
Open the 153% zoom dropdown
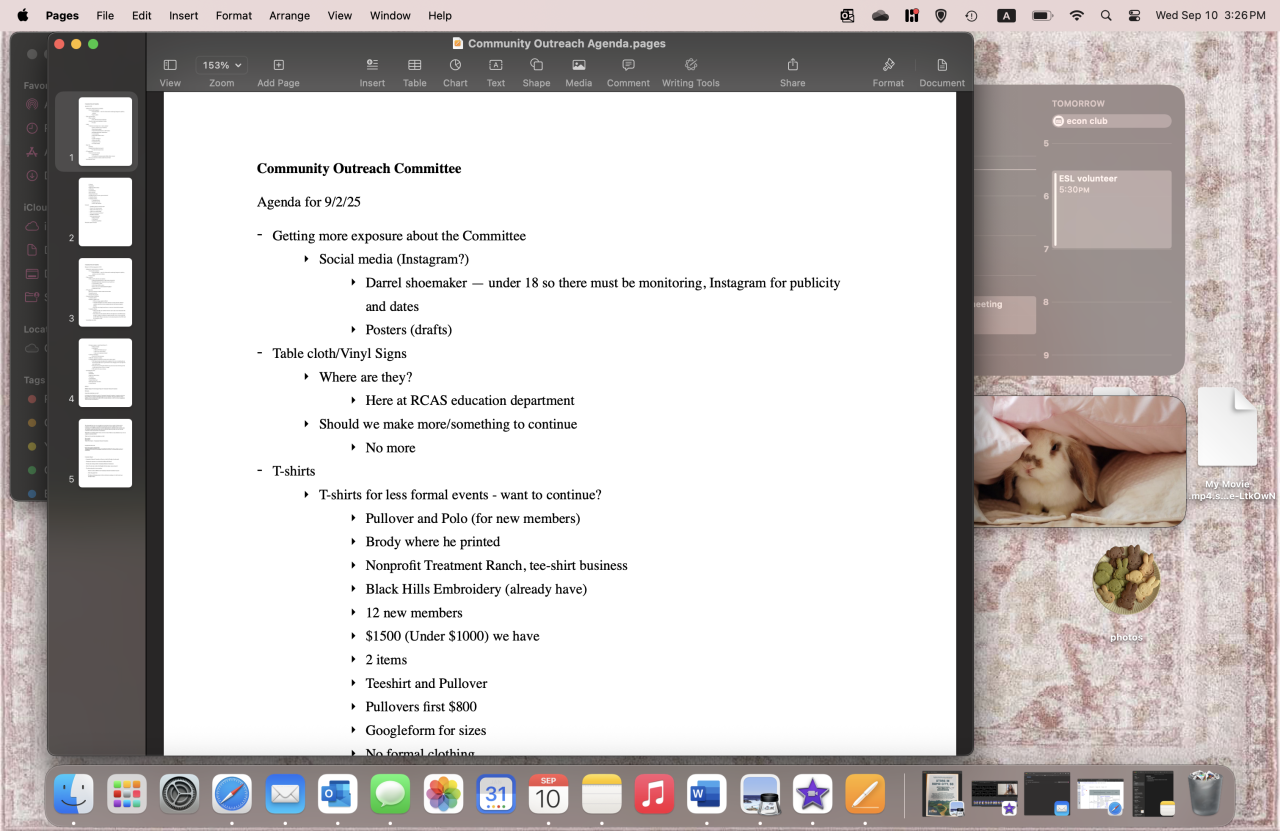222,65
